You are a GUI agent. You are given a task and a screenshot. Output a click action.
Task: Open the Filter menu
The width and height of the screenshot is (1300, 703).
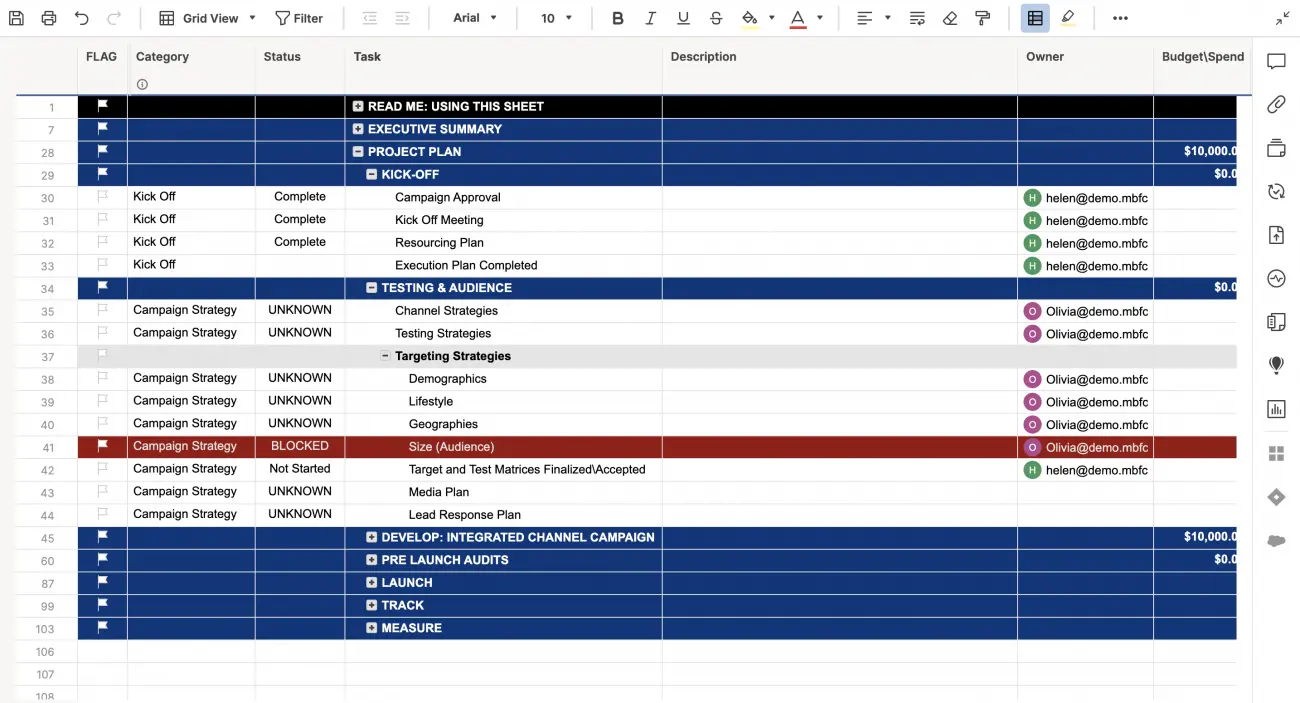(300, 17)
